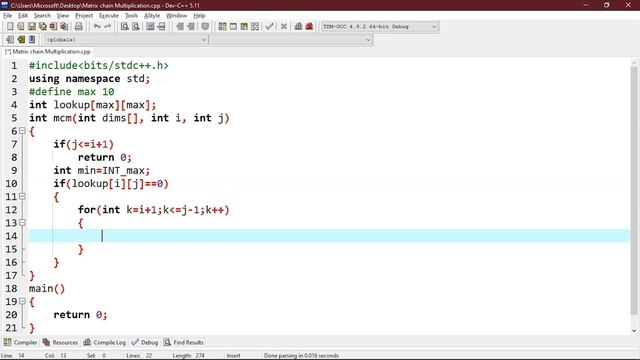Click 'Done parsing' status bar message
The width and height of the screenshot is (640, 360).
coord(301,356)
